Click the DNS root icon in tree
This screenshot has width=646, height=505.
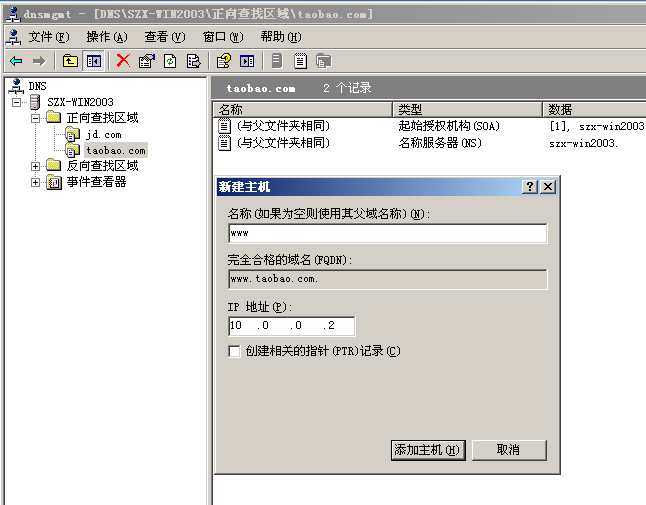(x=16, y=86)
